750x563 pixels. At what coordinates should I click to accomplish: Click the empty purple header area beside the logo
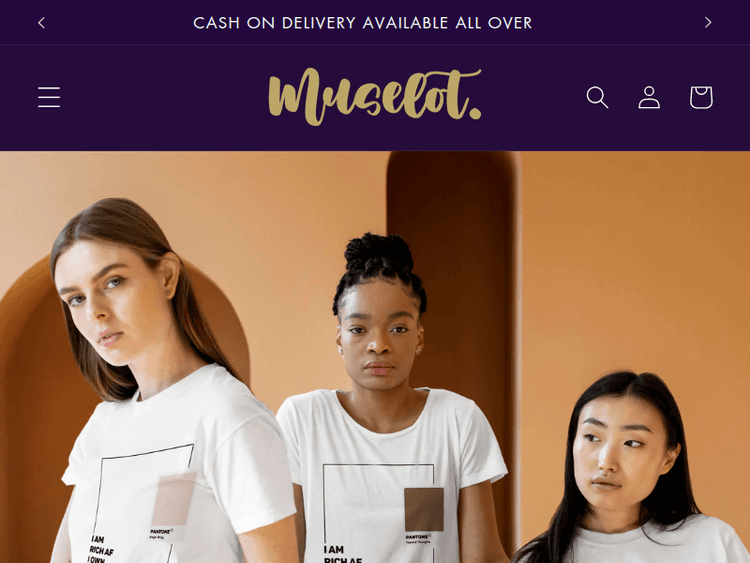(163, 97)
